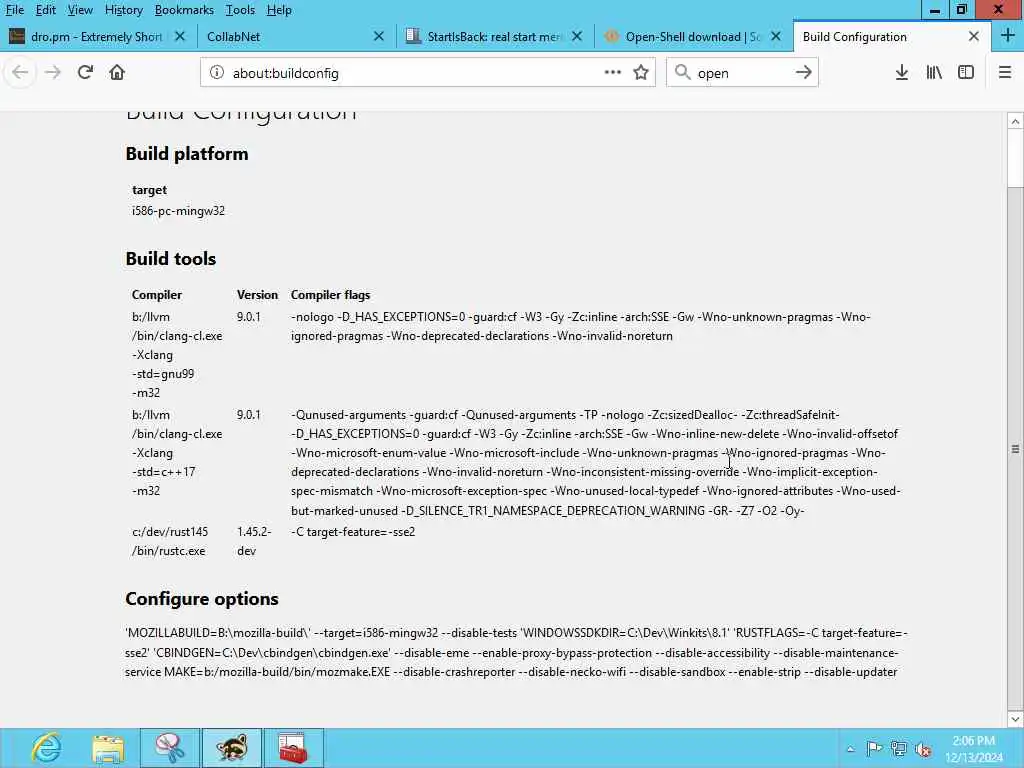1024x768 pixels.
Task: Click the network tray icon
Action: (x=899, y=749)
